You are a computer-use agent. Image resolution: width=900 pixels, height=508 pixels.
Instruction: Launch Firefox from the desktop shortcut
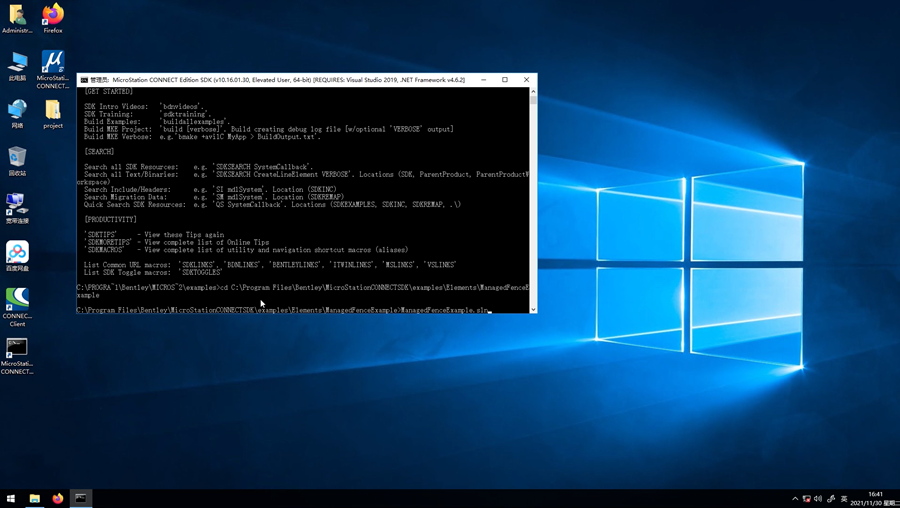53,19
